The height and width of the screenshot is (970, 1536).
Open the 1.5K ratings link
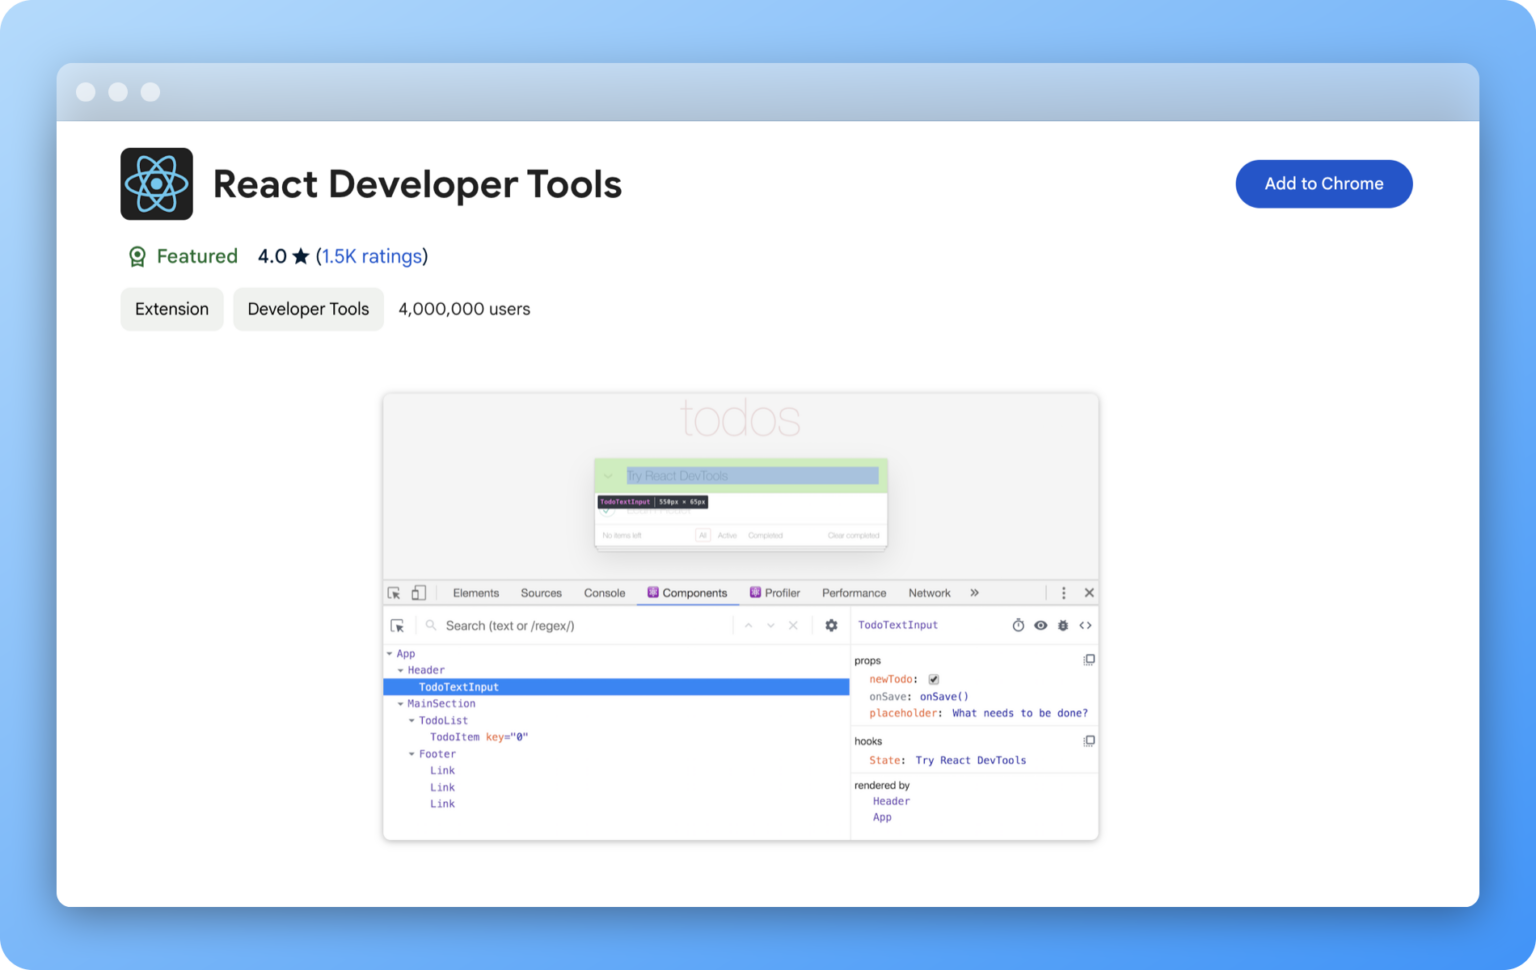pyautogui.click(x=372, y=256)
